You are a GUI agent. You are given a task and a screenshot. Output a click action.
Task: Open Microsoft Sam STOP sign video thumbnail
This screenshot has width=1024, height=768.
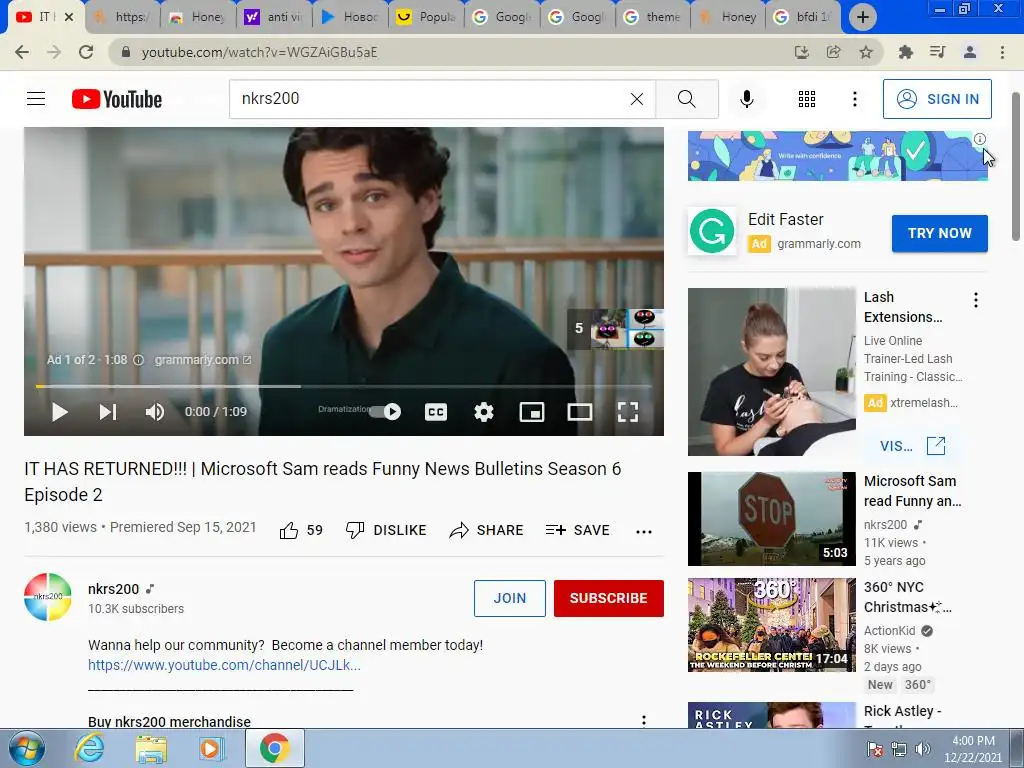tap(771, 519)
